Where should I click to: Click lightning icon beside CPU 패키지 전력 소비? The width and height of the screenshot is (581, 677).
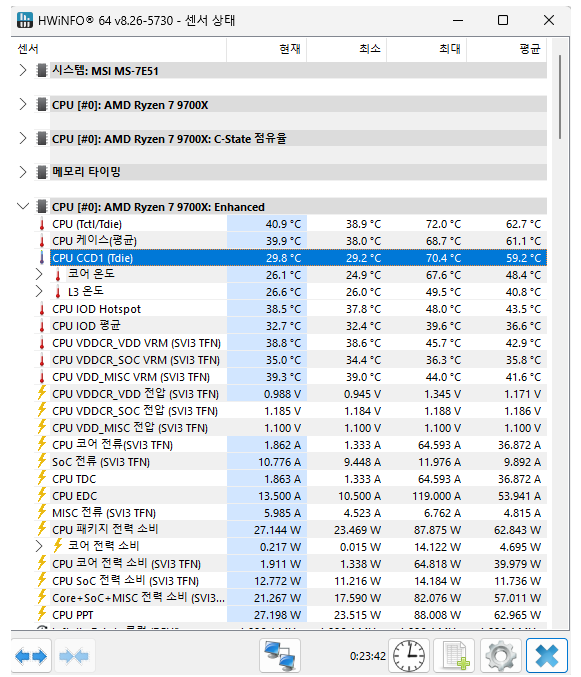[42, 529]
